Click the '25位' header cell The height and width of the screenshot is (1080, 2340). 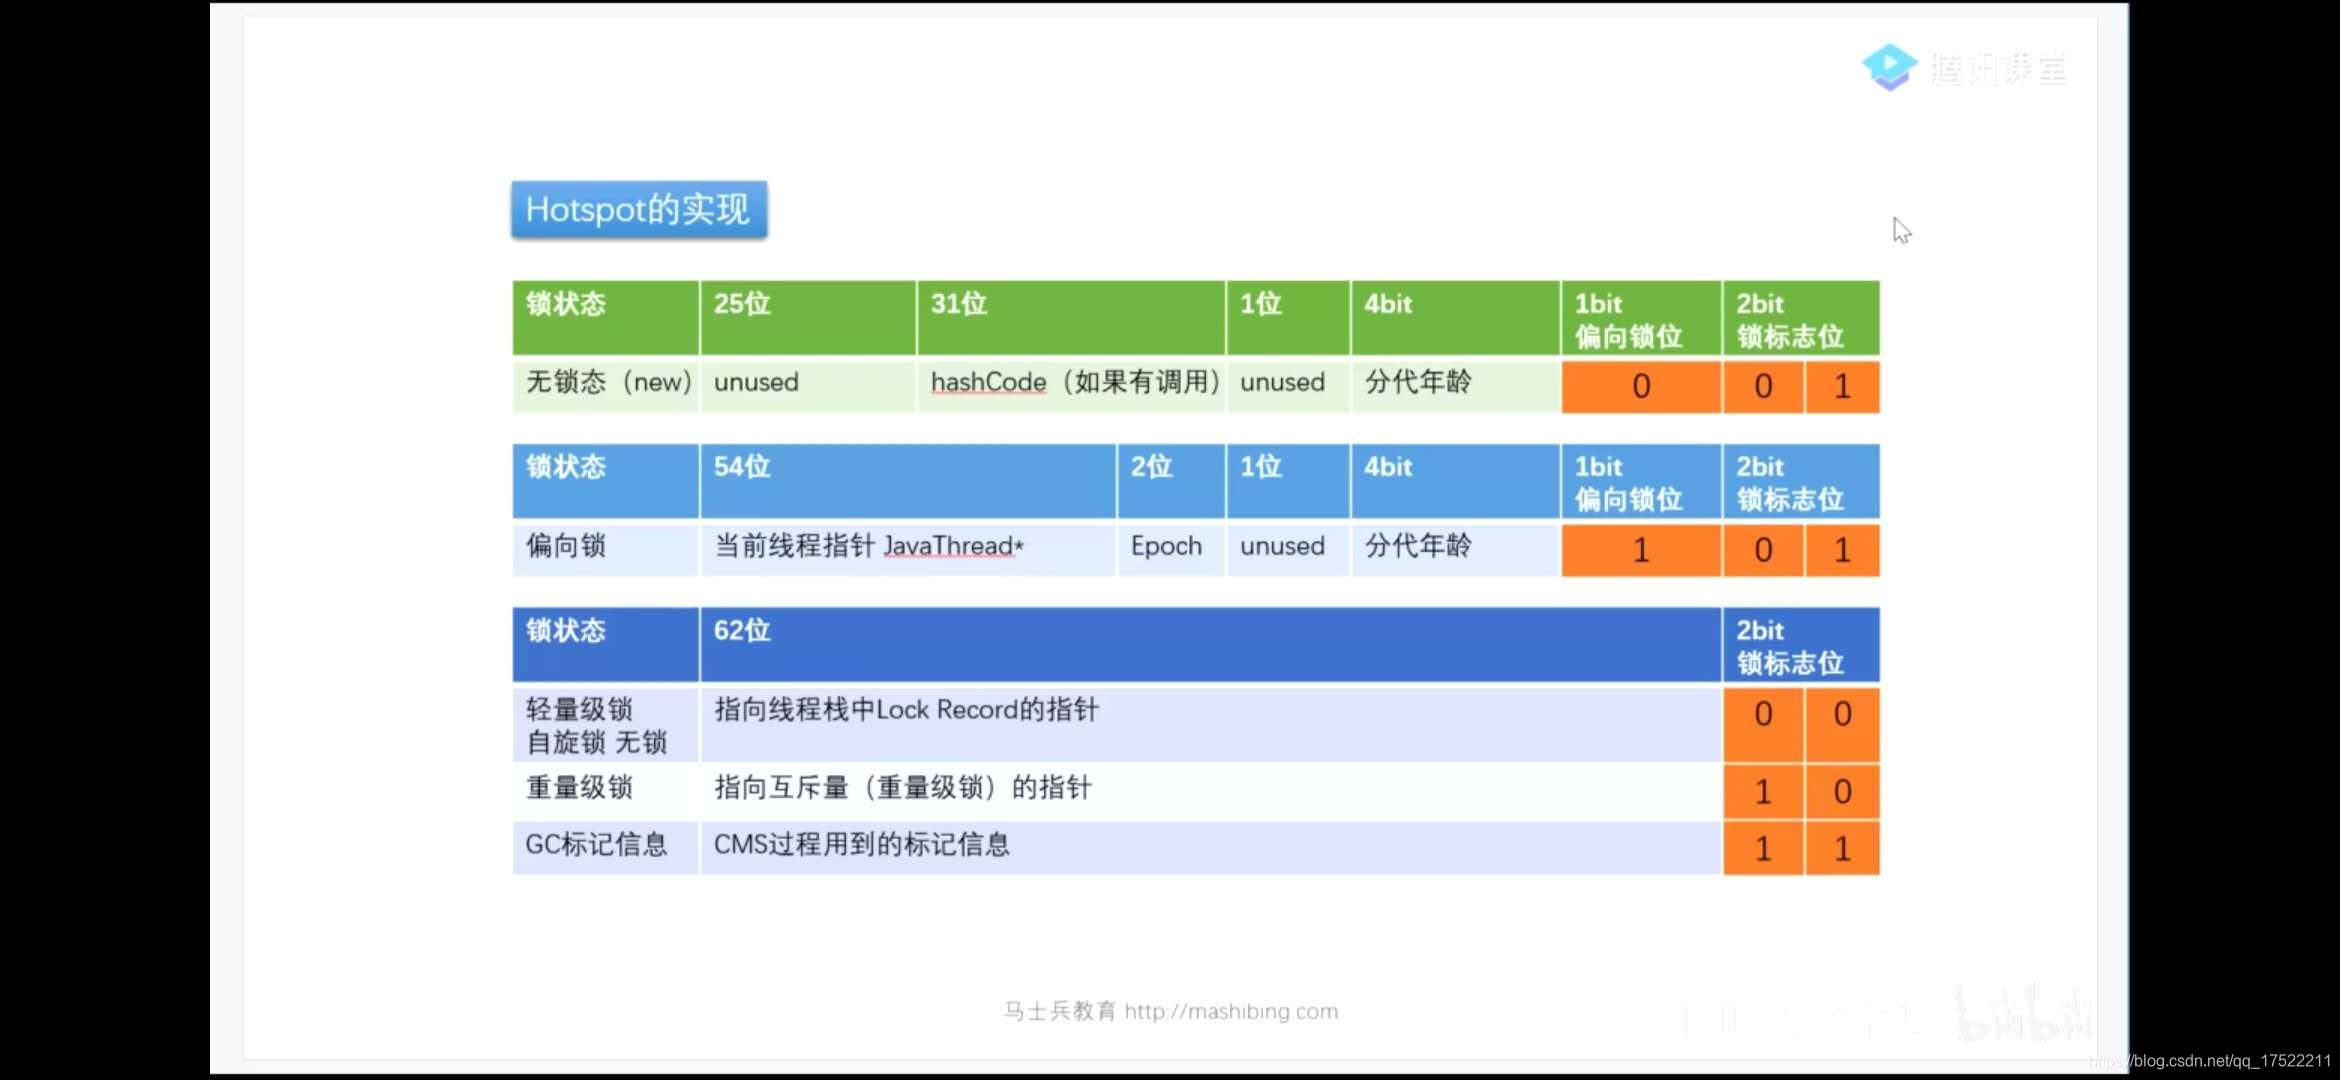(x=808, y=318)
